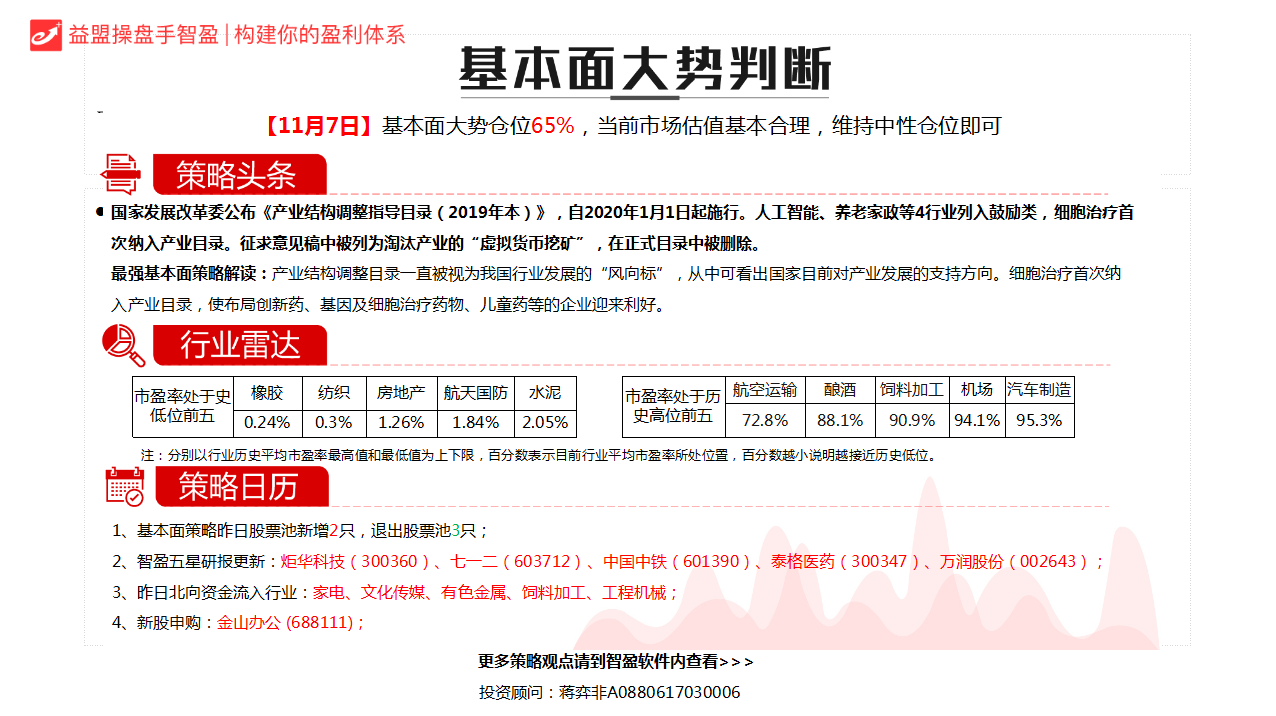
Task: Click the magnifier pie-chart icon beside 行业雷达
Action: coord(124,346)
